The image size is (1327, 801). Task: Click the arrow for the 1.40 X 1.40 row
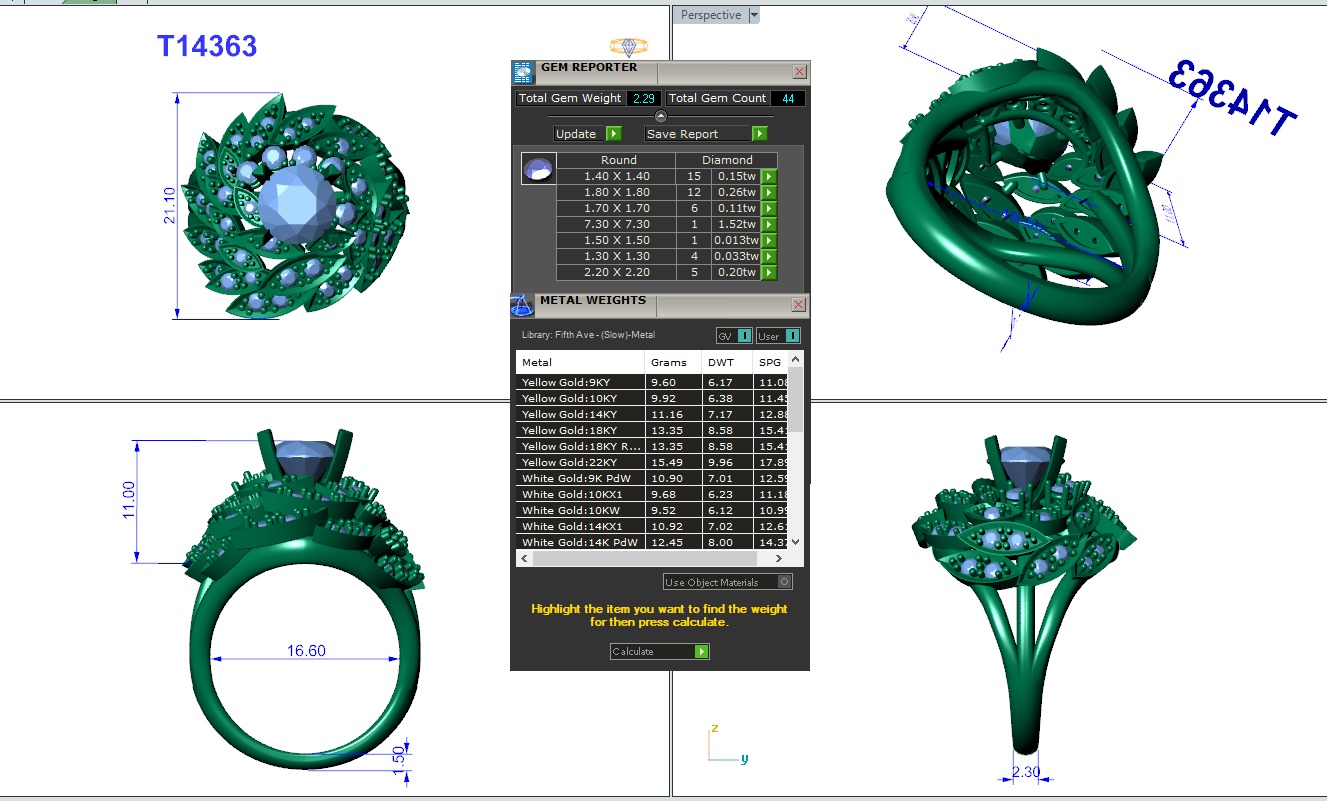768,177
